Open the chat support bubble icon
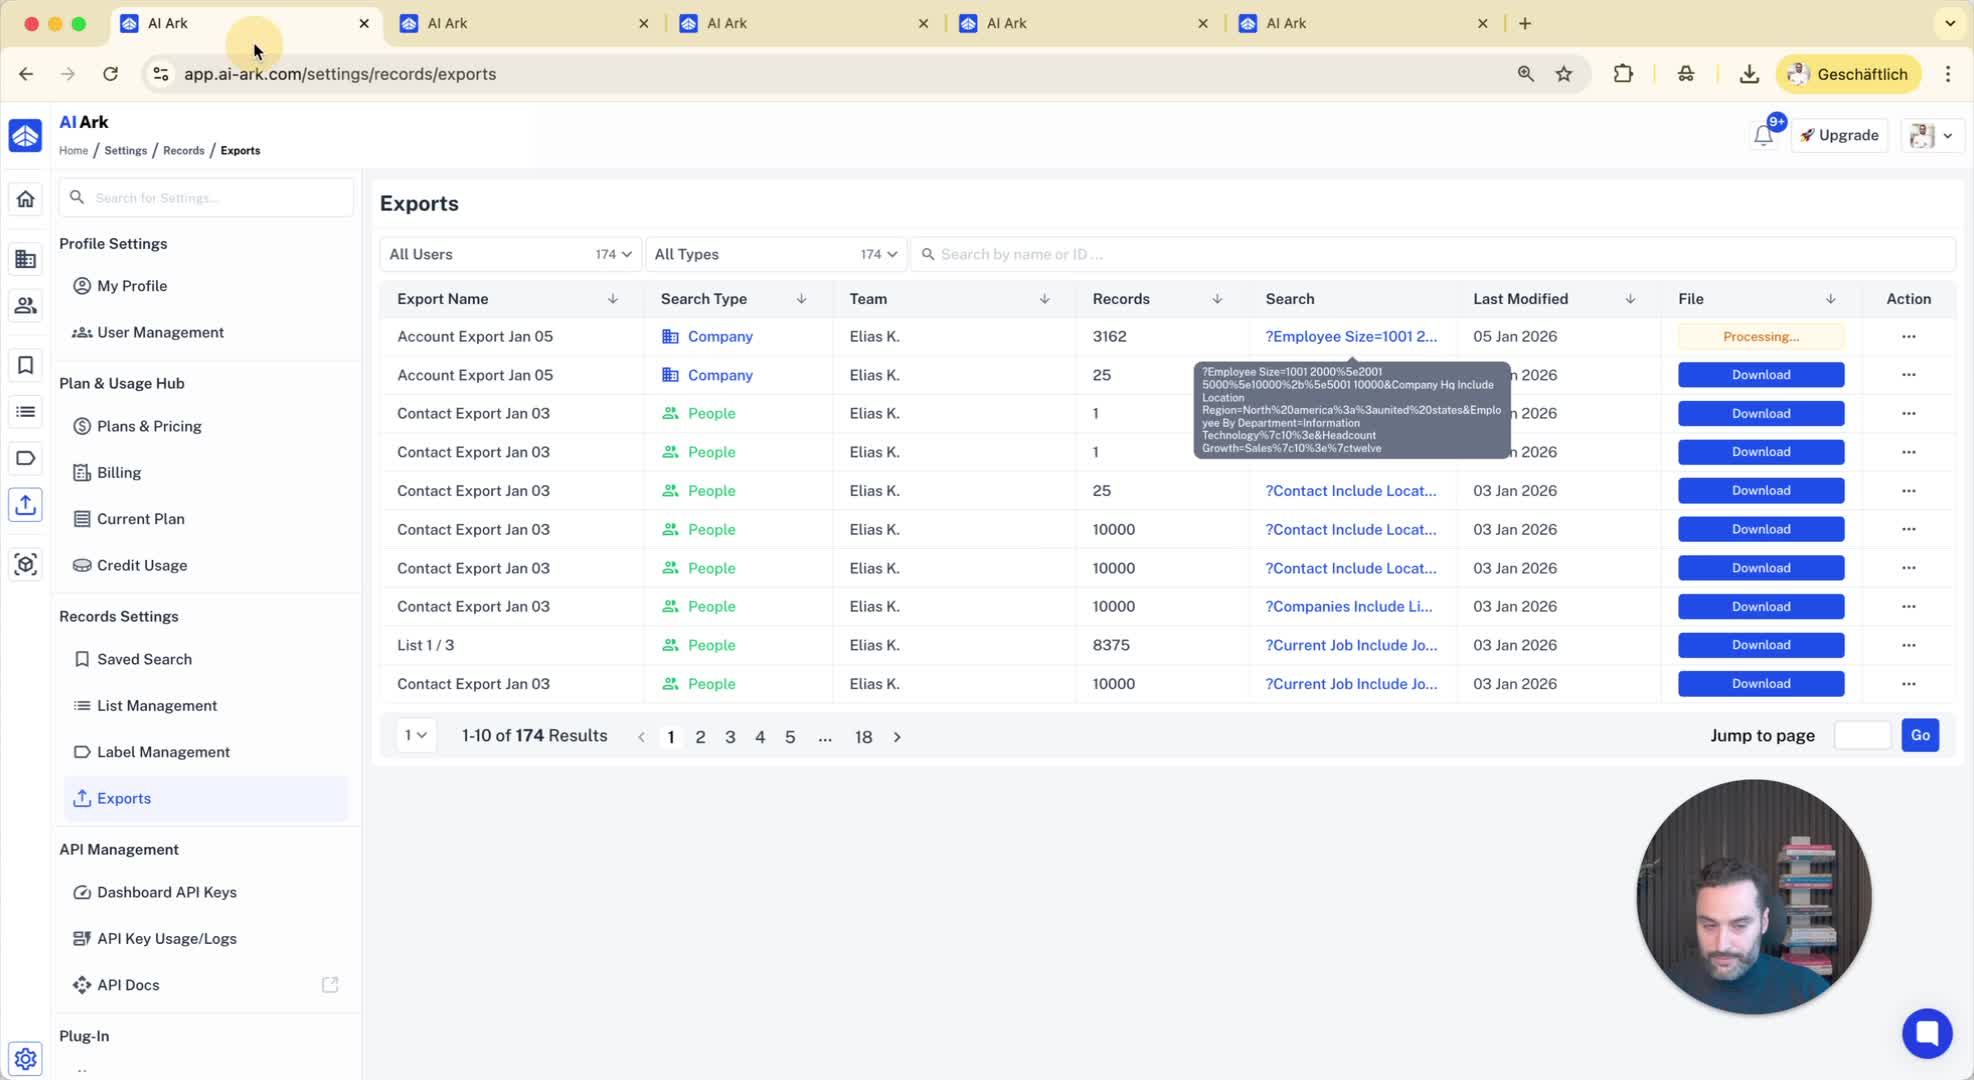The height and width of the screenshot is (1080, 1974). [x=1926, y=1032]
